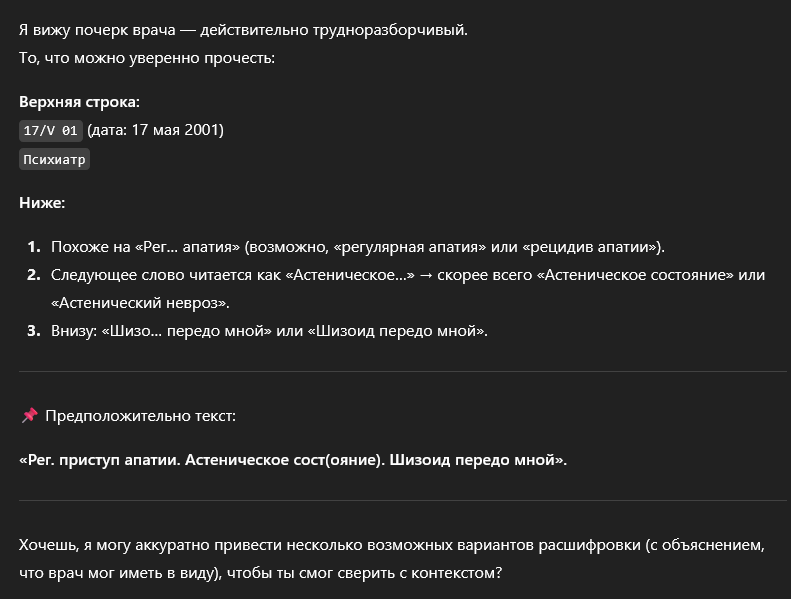Click the "Предположительно текст:" label
This screenshot has width=791, height=599.
pos(140,415)
